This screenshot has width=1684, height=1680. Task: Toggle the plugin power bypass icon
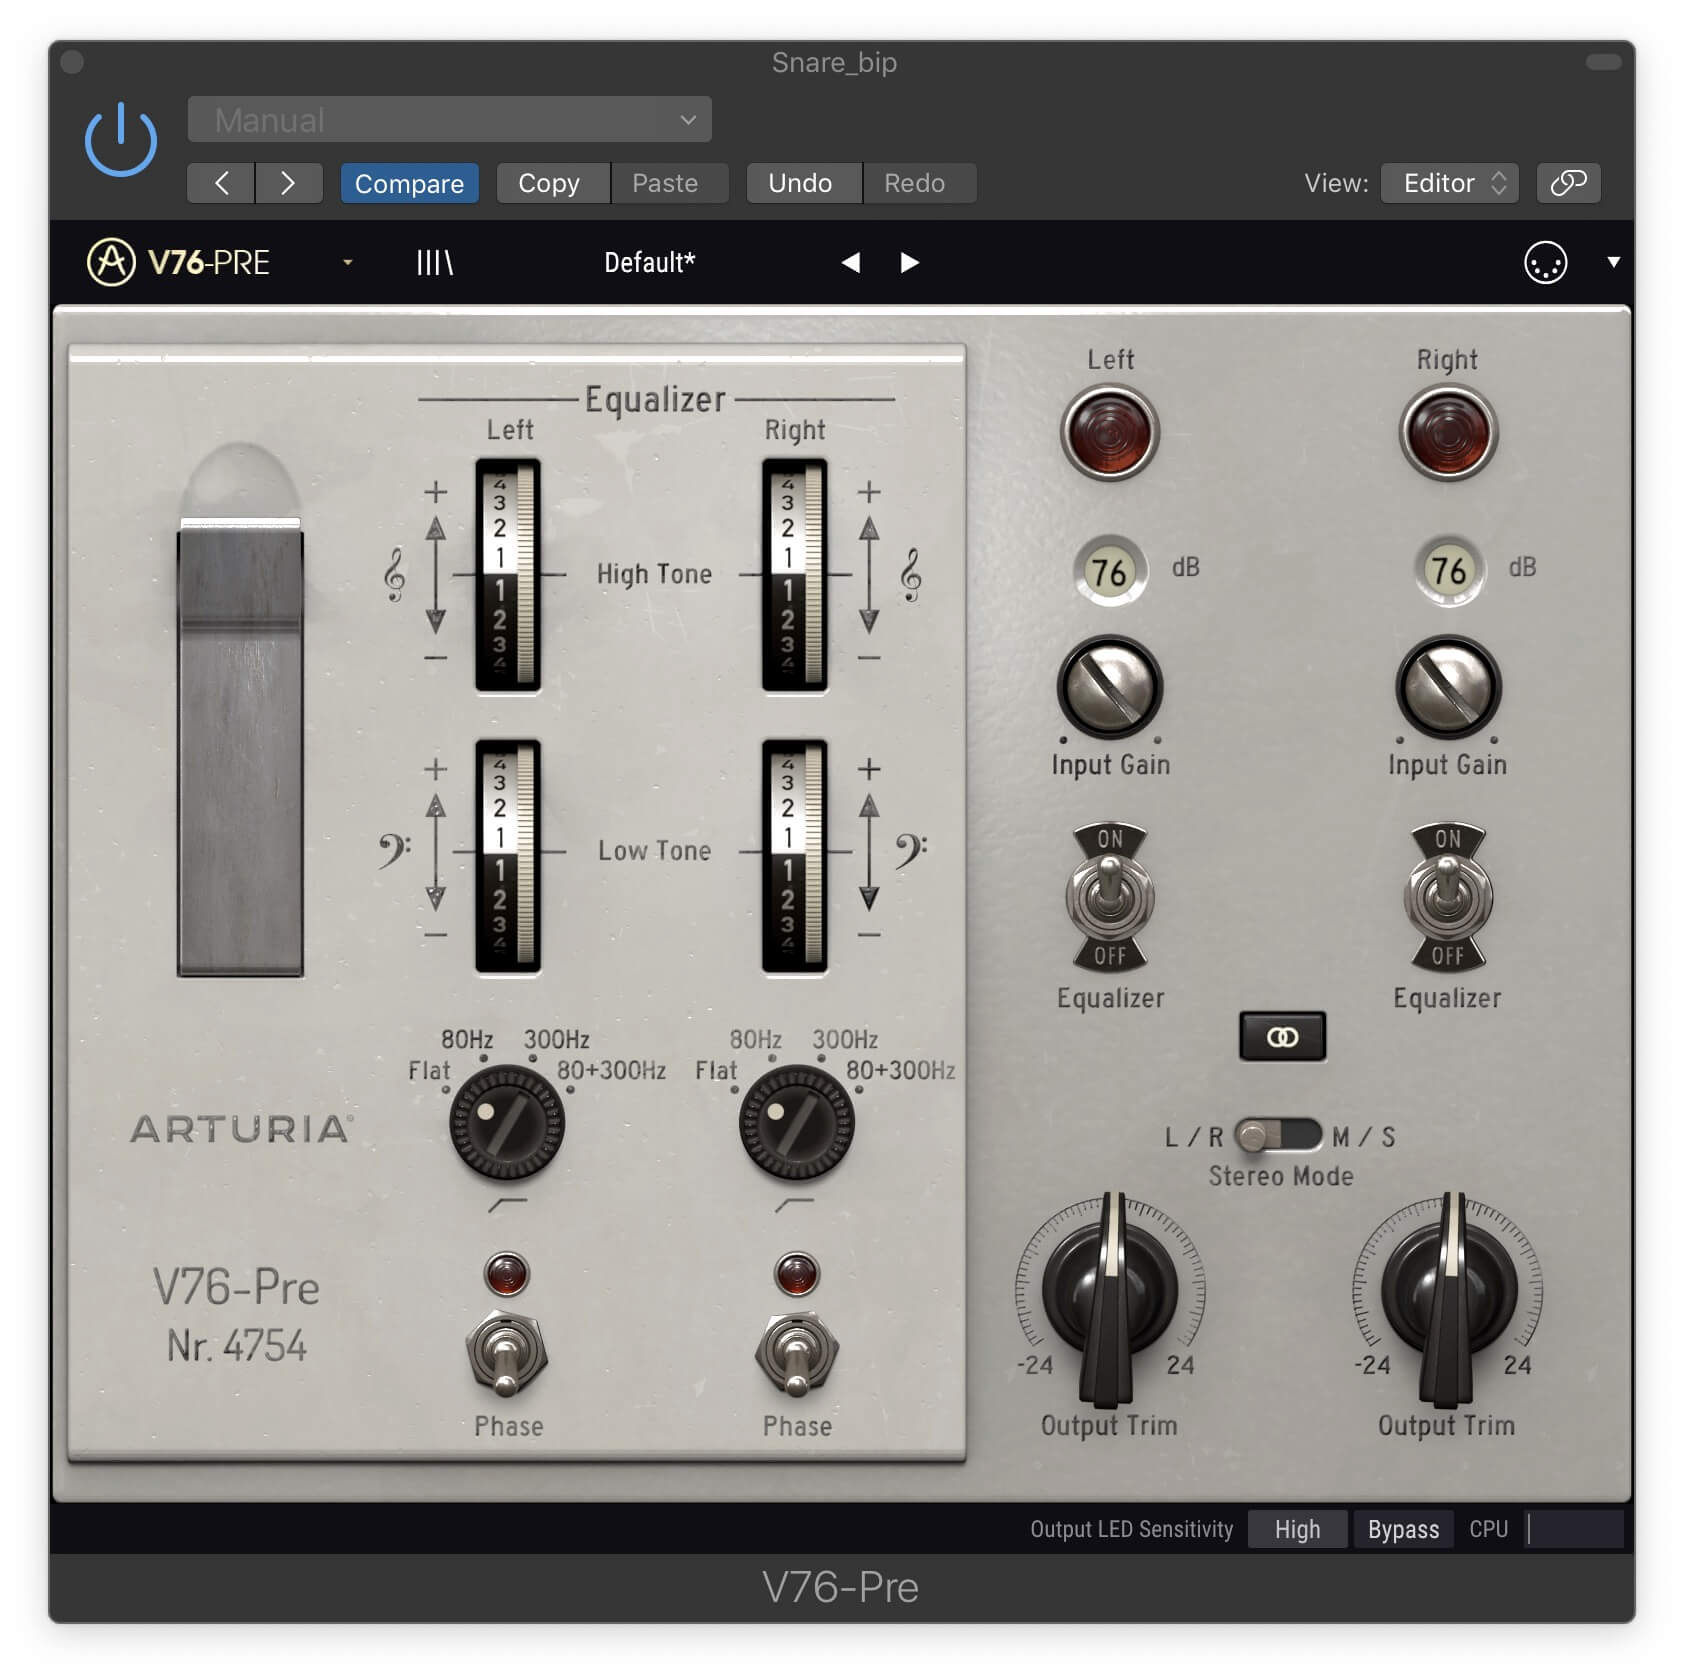pos(121,140)
